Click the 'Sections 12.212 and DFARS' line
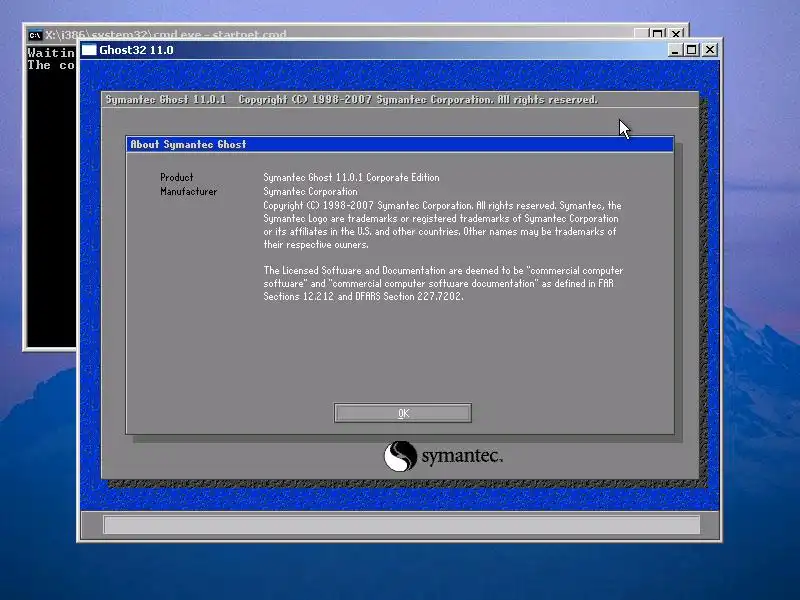 pyautogui.click(x=363, y=296)
